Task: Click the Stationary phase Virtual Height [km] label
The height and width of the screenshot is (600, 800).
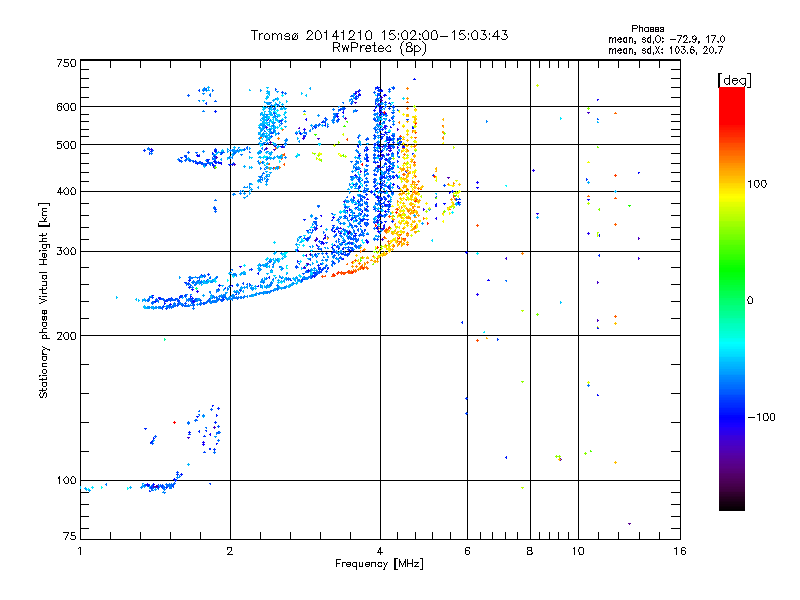Action: point(44,300)
